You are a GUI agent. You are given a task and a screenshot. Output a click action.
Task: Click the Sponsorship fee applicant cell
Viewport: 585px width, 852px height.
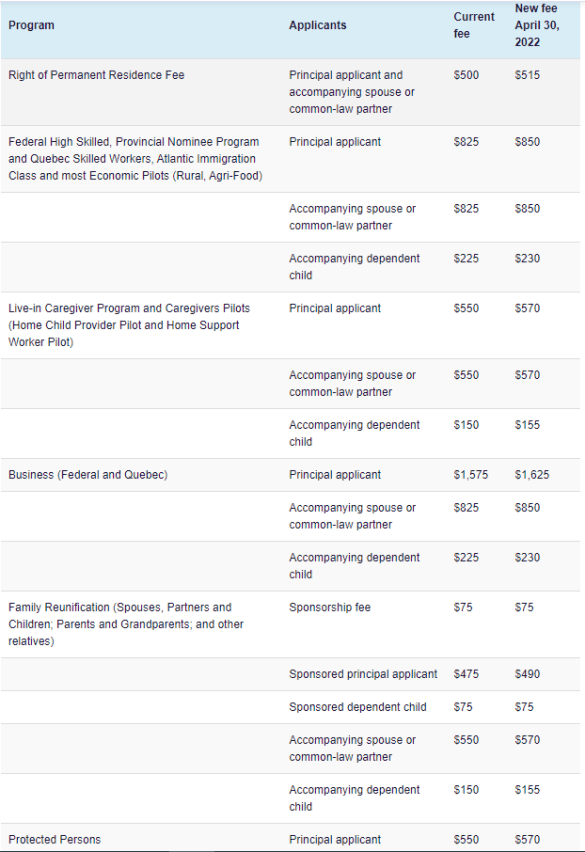(330, 607)
